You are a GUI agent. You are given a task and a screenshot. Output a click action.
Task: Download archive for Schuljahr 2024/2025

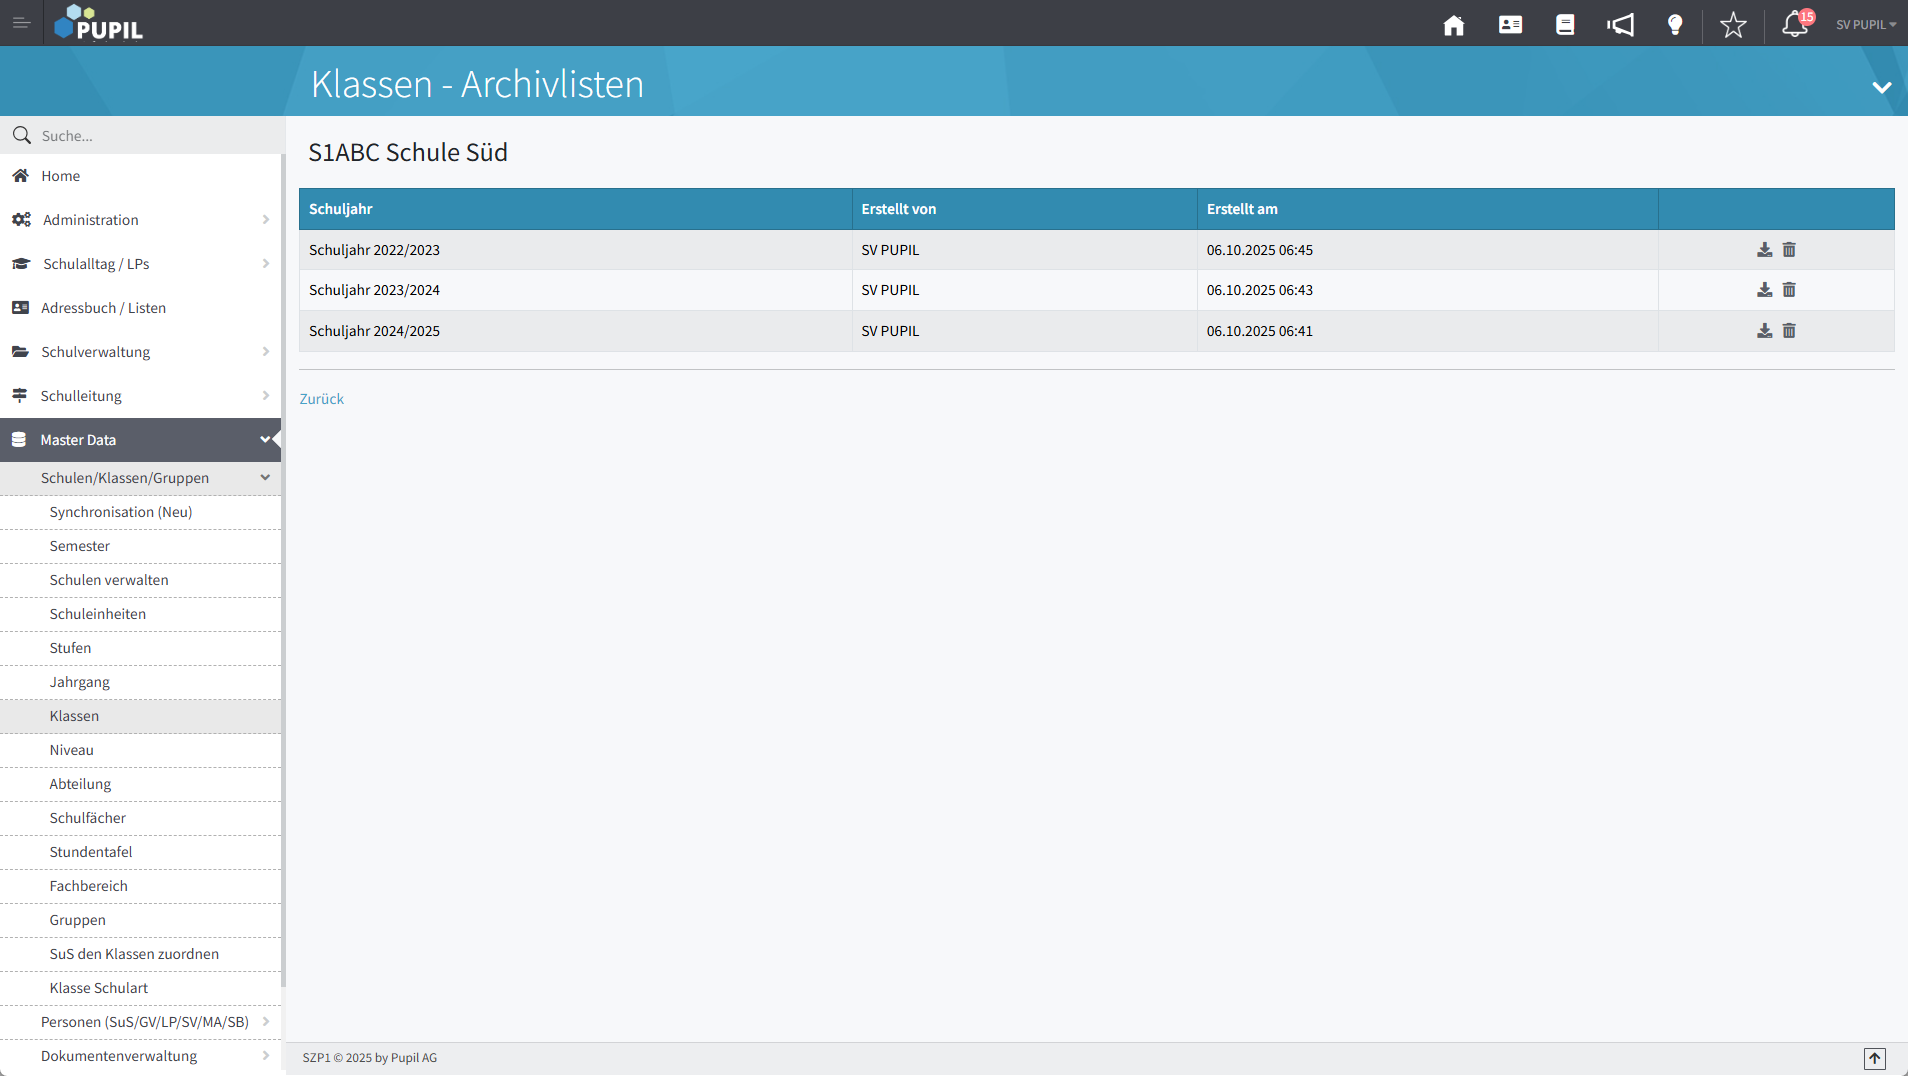coord(1765,331)
